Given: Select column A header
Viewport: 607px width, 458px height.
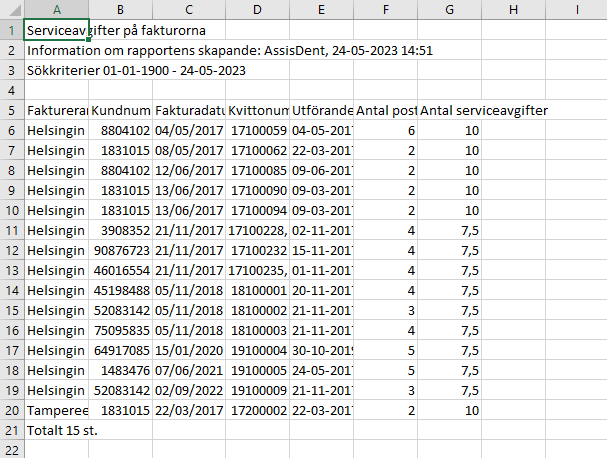Looking at the screenshot, I should tap(57, 9).
